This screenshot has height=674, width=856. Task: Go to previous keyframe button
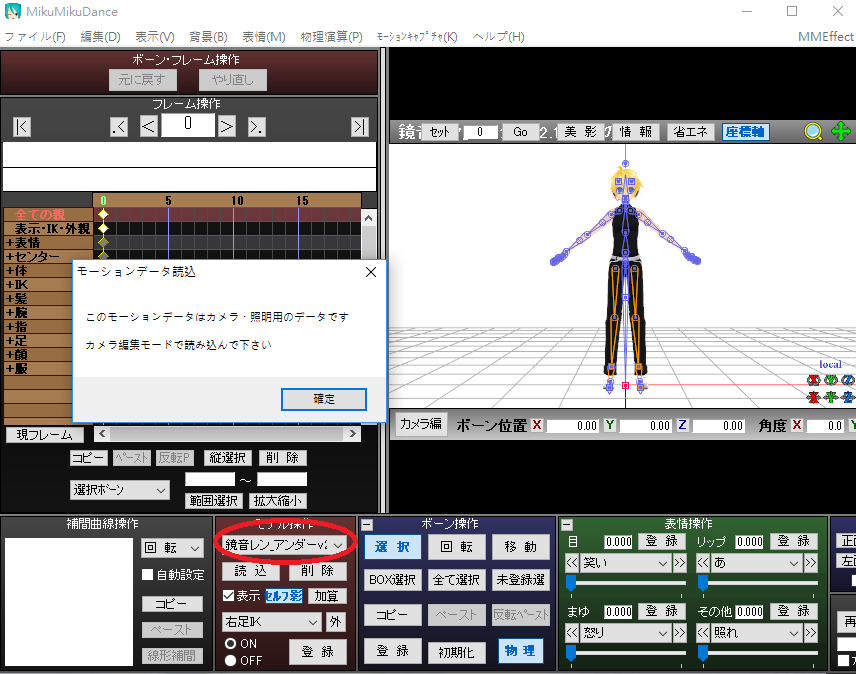click(x=118, y=127)
